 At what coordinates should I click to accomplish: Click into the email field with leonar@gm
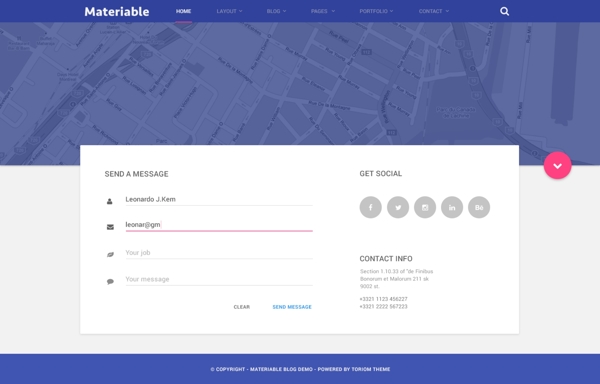(219, 225)
